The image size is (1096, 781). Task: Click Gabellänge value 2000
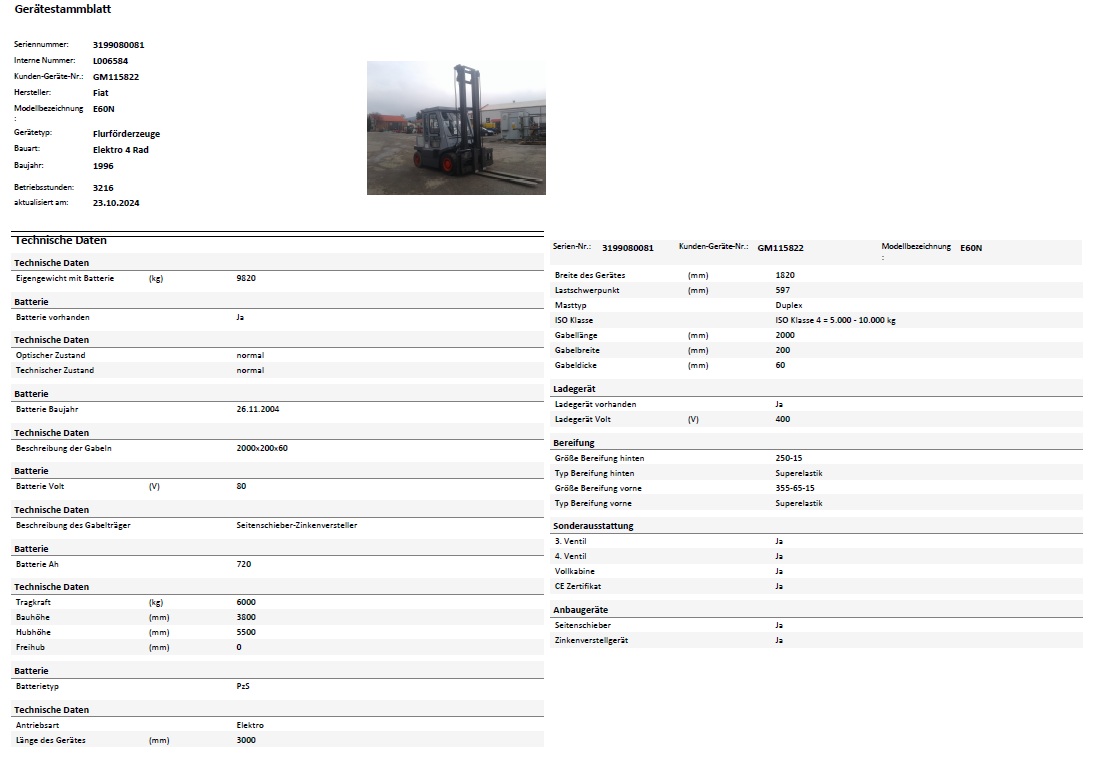(x=785, y=335)
